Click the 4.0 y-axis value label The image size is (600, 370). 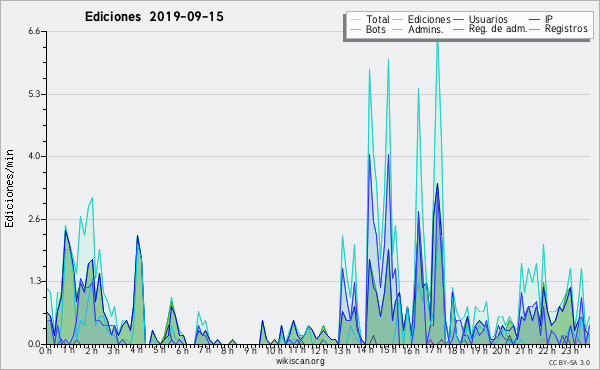point(34,156)
